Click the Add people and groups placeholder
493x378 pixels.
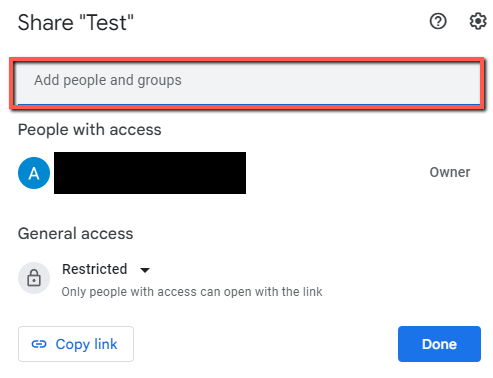108,81
